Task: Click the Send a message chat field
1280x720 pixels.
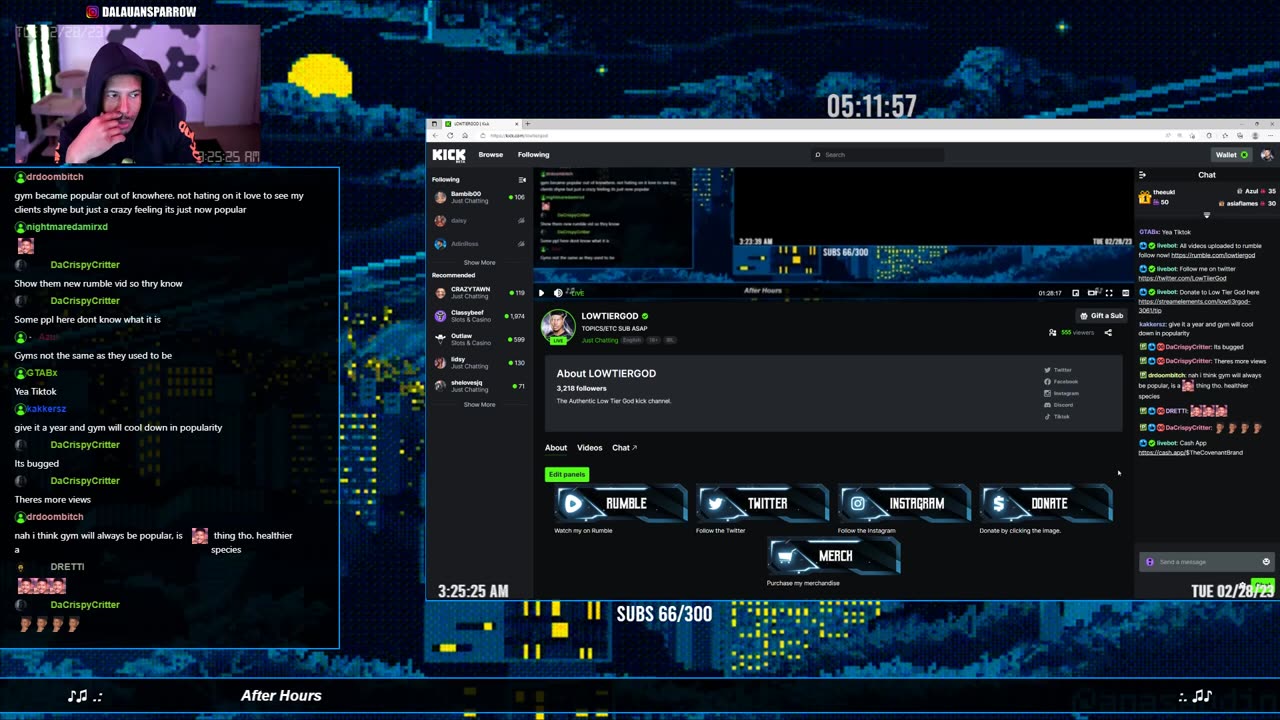Action: pos(1208,562)
